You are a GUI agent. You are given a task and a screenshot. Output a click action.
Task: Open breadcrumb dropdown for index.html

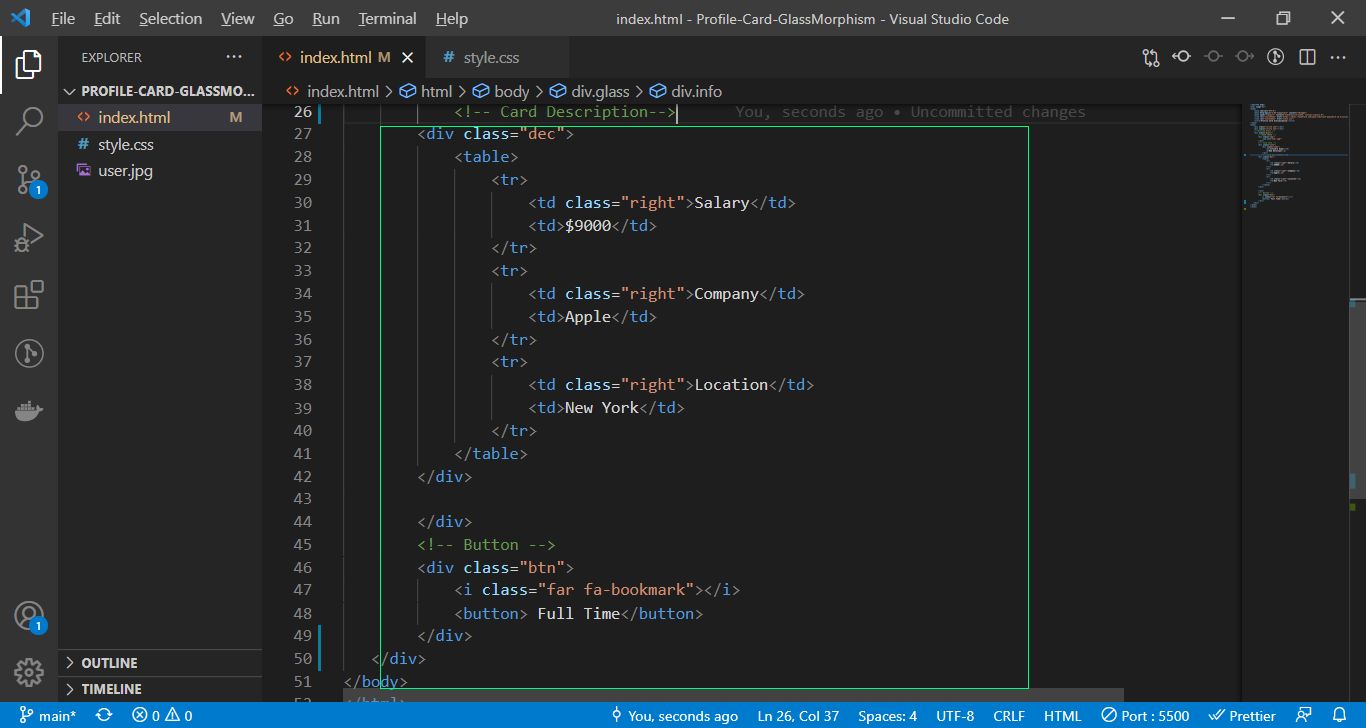332,91
